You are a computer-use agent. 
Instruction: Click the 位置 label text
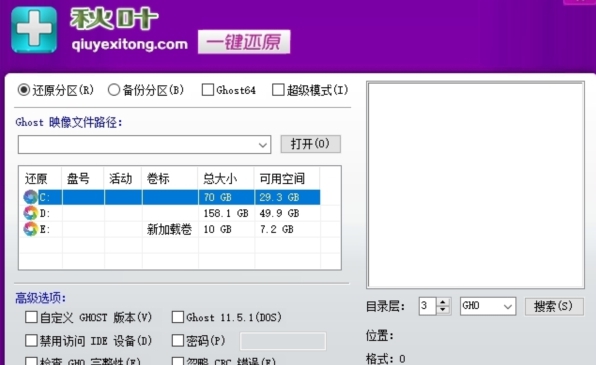click(379, 336)
